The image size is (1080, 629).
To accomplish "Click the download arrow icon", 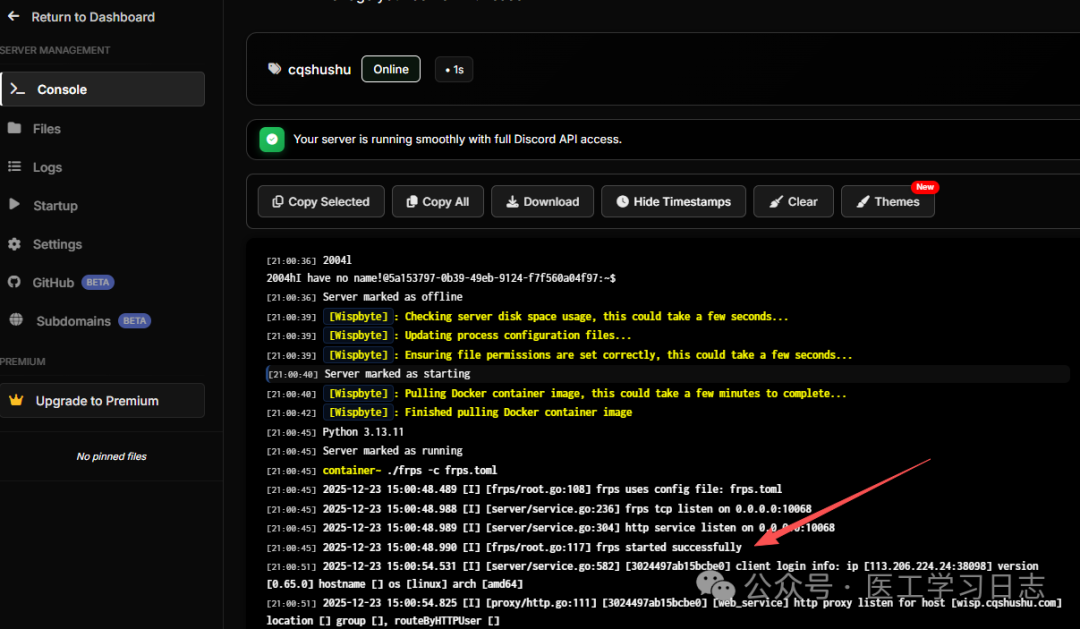I will [512, 202].
